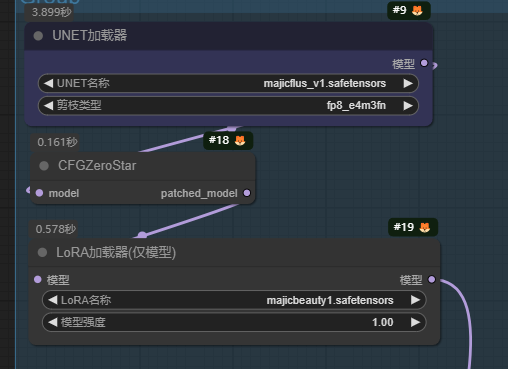Select the CFGZeroStar node title bar
This screenshot has width=508, height=369.
coord(143,166)
